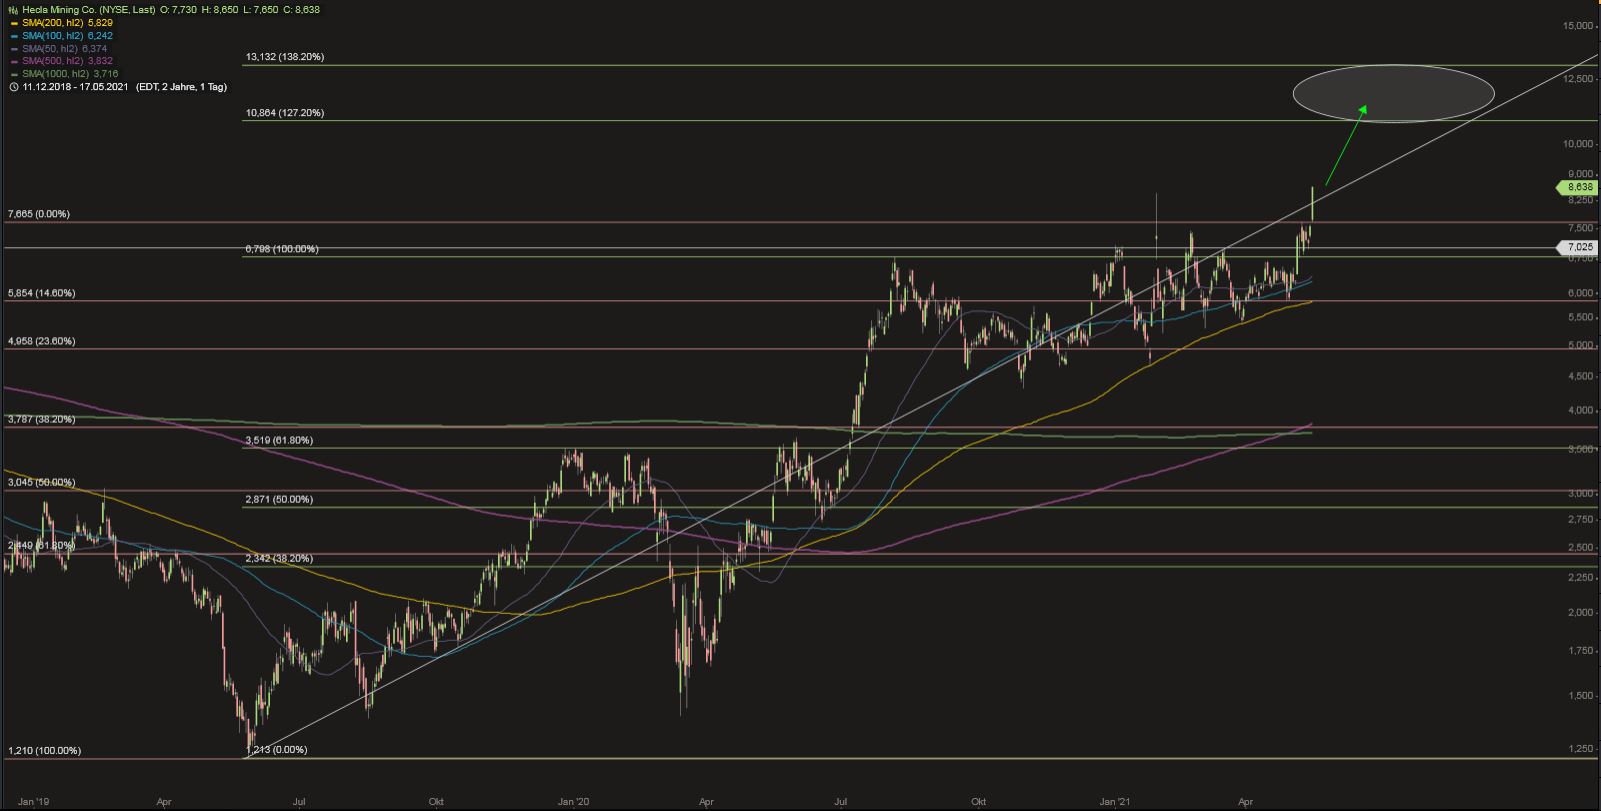Click the yellow SMA(200) legend marker
1601x811 pixels.
pyautogui.click(x=13, y=22)
